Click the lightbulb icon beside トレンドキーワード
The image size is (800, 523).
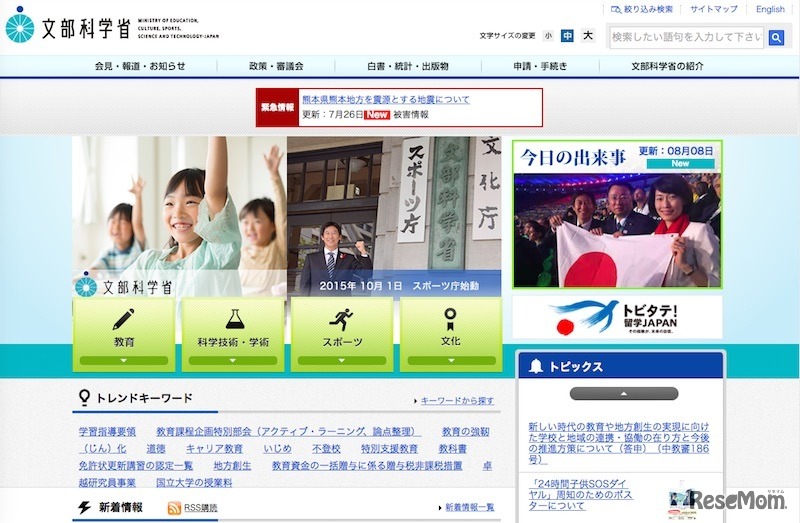coord(84,397)
